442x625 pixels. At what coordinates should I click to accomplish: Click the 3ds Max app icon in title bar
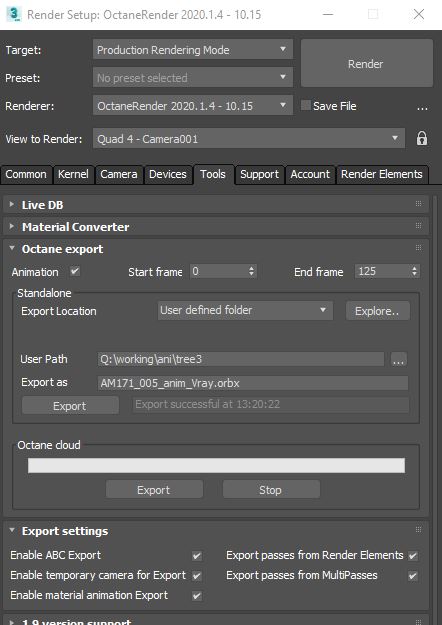click(14, 14)
